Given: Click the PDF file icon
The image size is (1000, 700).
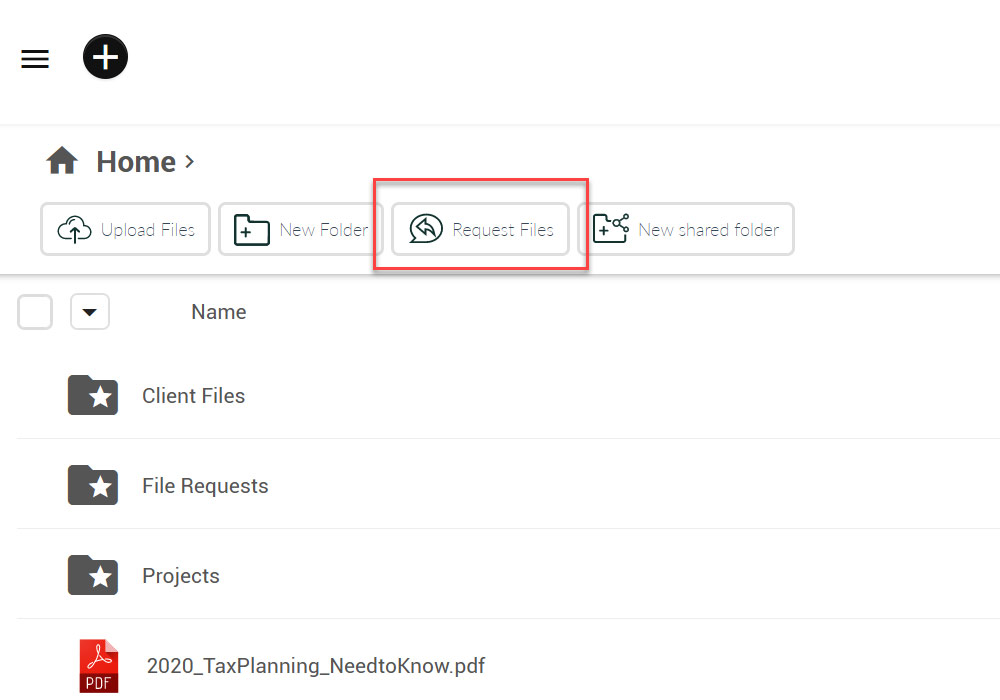Looking at the screenshot, I should 98,666.
